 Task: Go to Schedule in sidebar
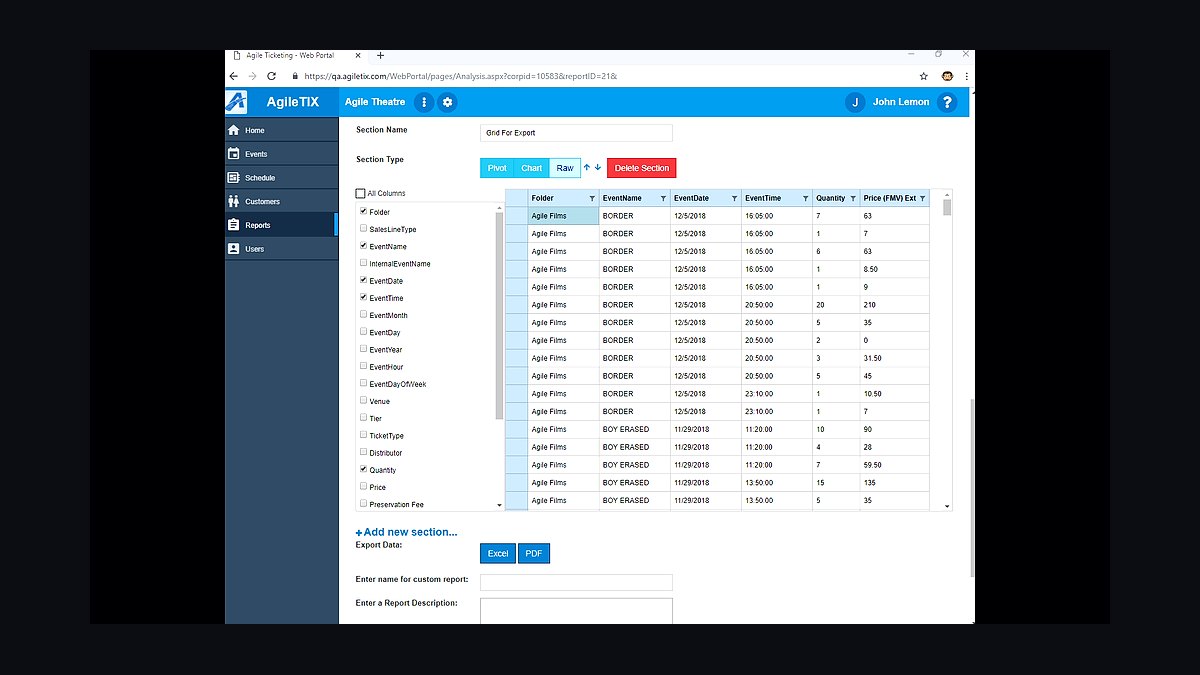(281, 178)
